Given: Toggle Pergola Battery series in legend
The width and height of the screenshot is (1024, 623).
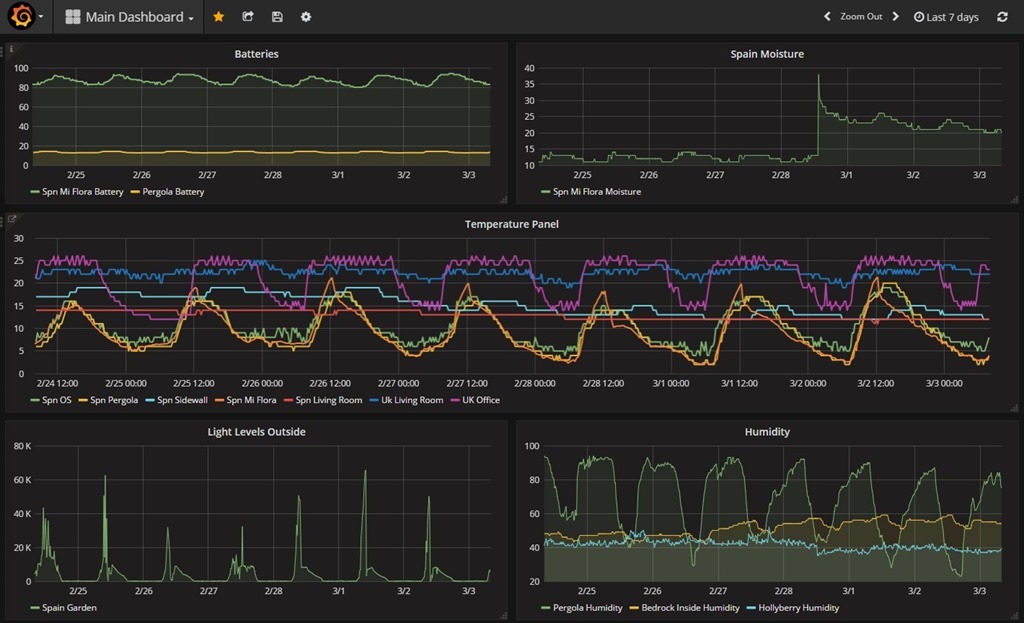Looking at the screenshot, I should [172, 191].
